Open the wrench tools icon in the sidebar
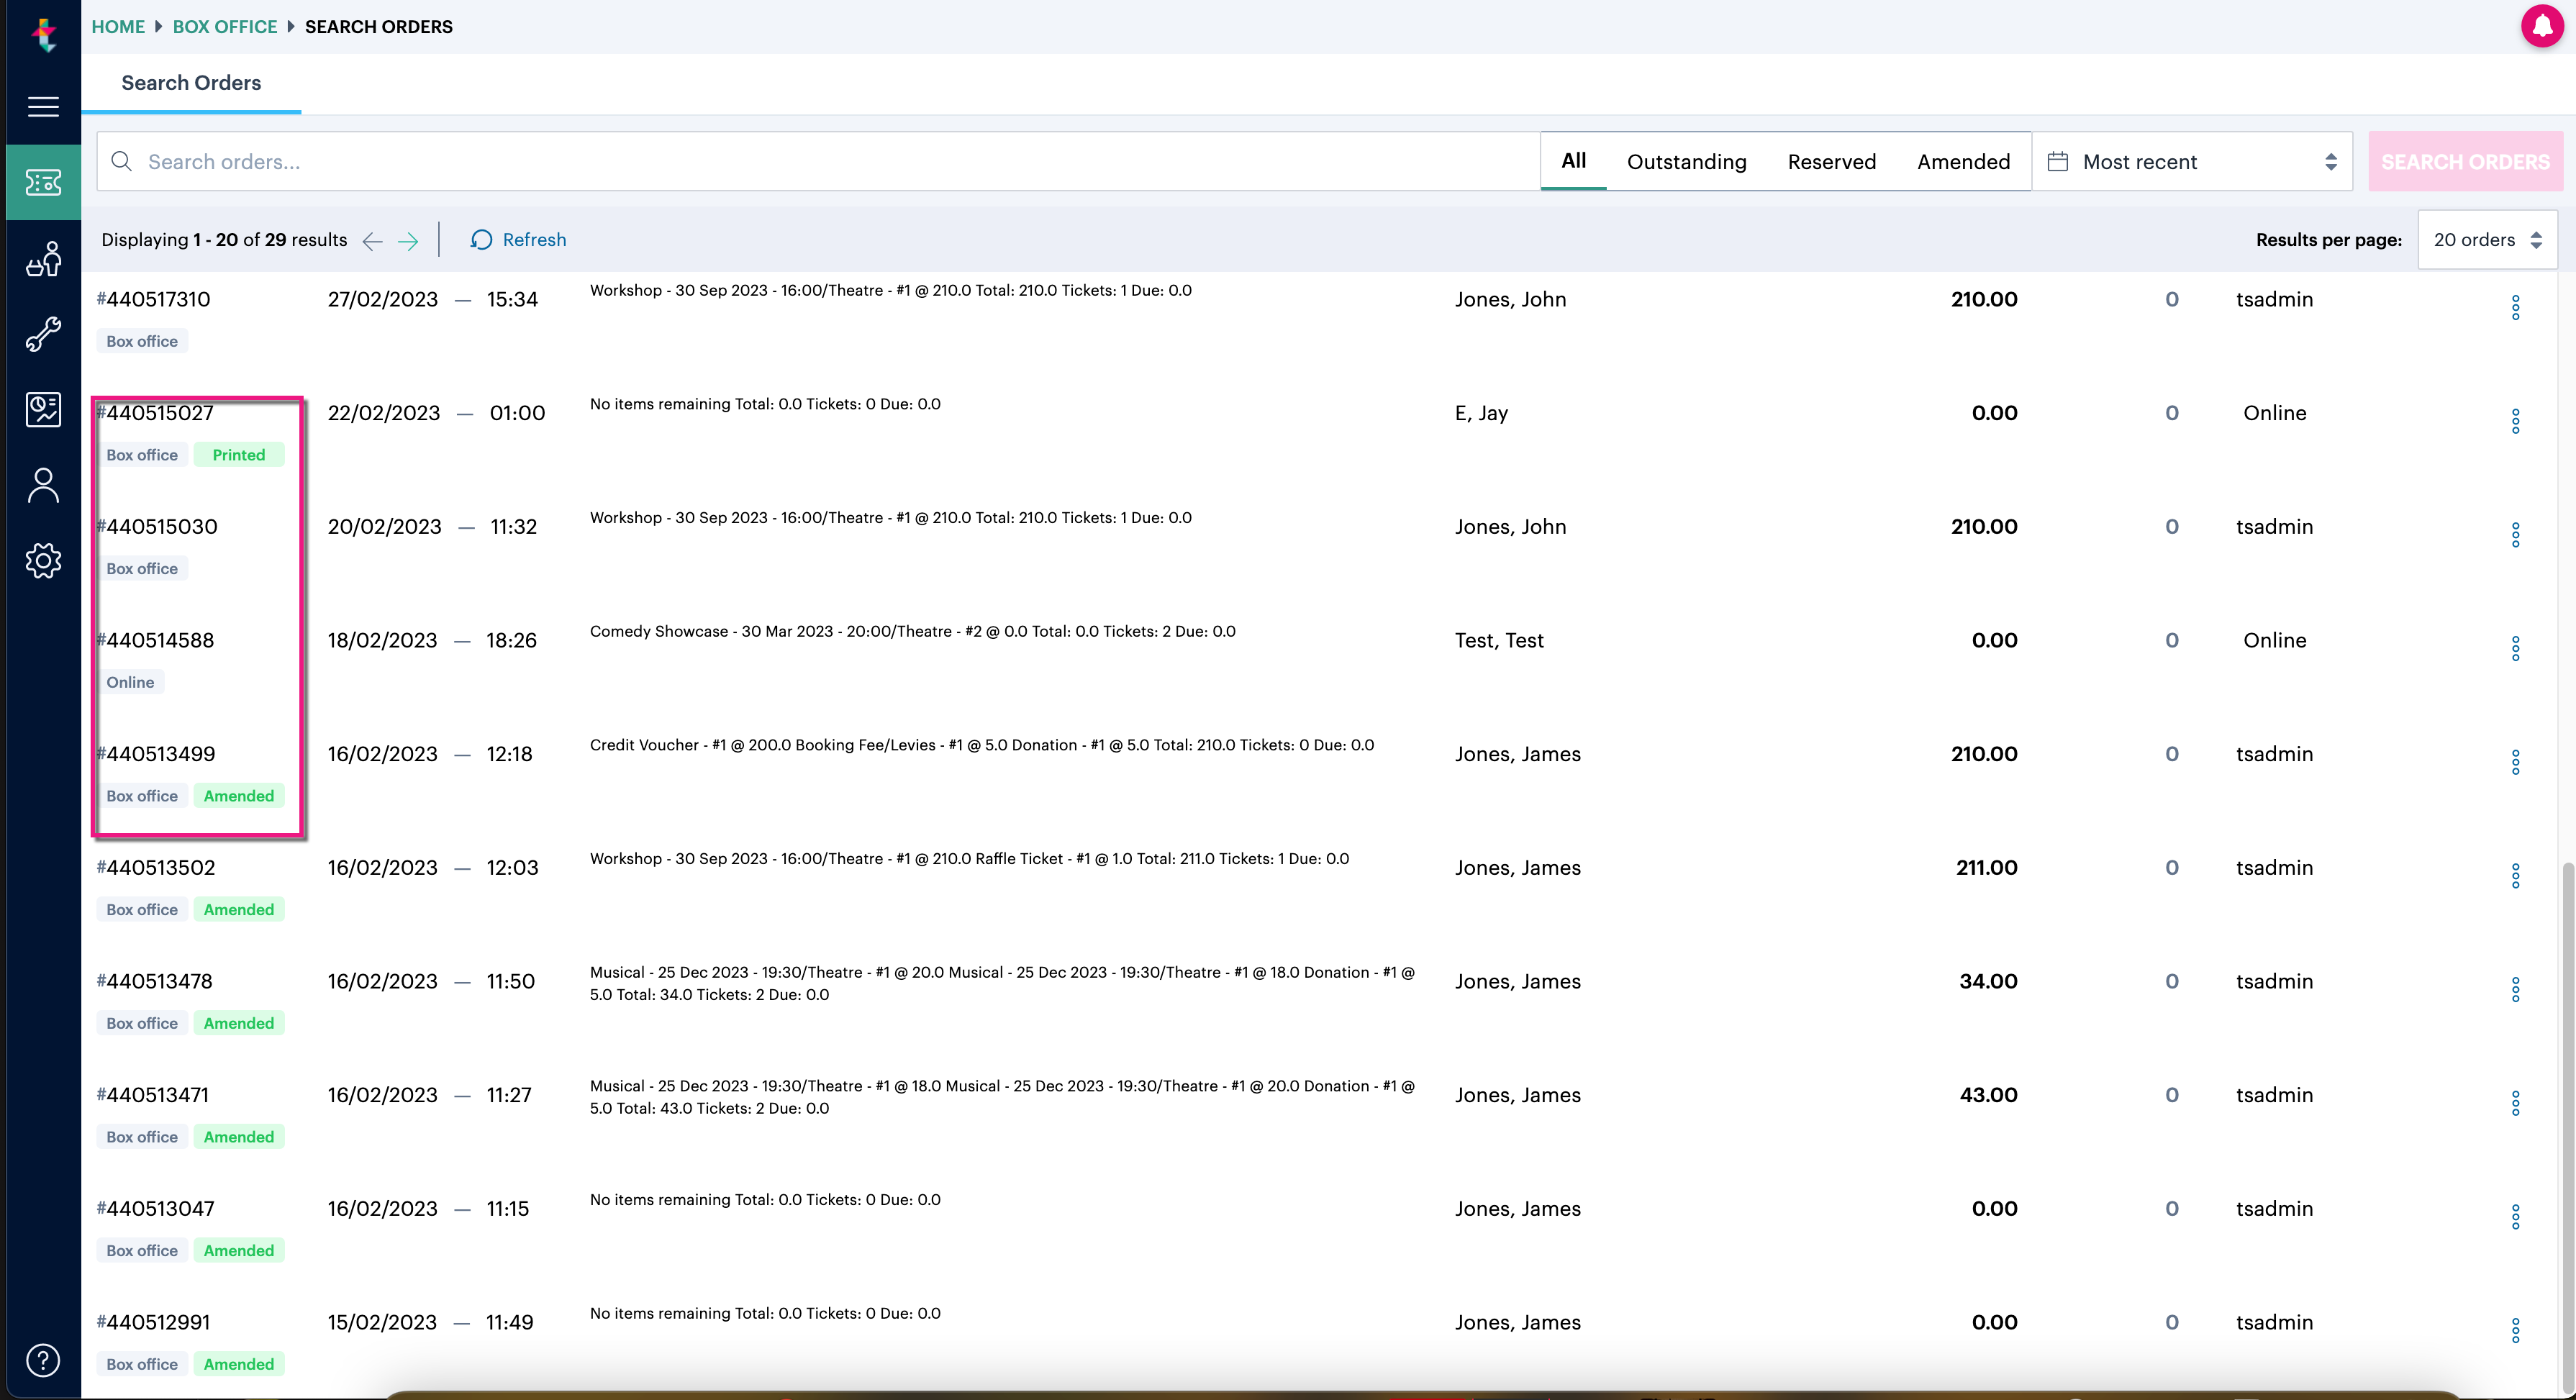This screenshot has height=1400, width=2576. pyautogui.click(x=43, y=334)
